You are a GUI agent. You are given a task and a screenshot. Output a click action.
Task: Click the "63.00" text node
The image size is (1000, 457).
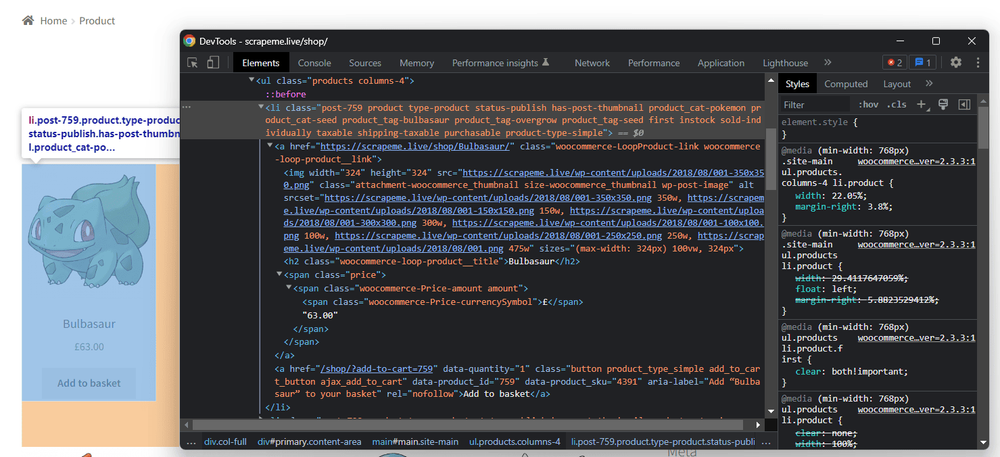[320, 316]
